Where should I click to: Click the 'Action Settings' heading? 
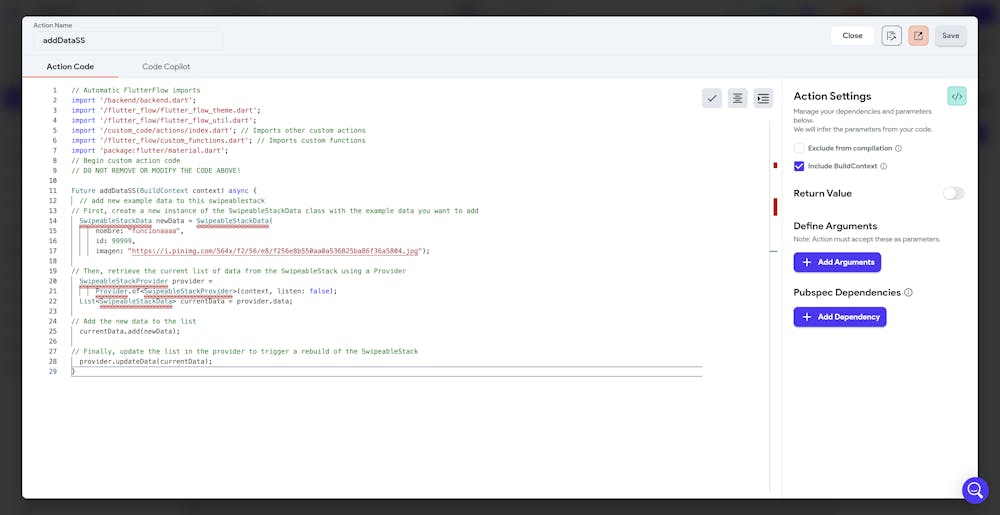tap(832, 96)
